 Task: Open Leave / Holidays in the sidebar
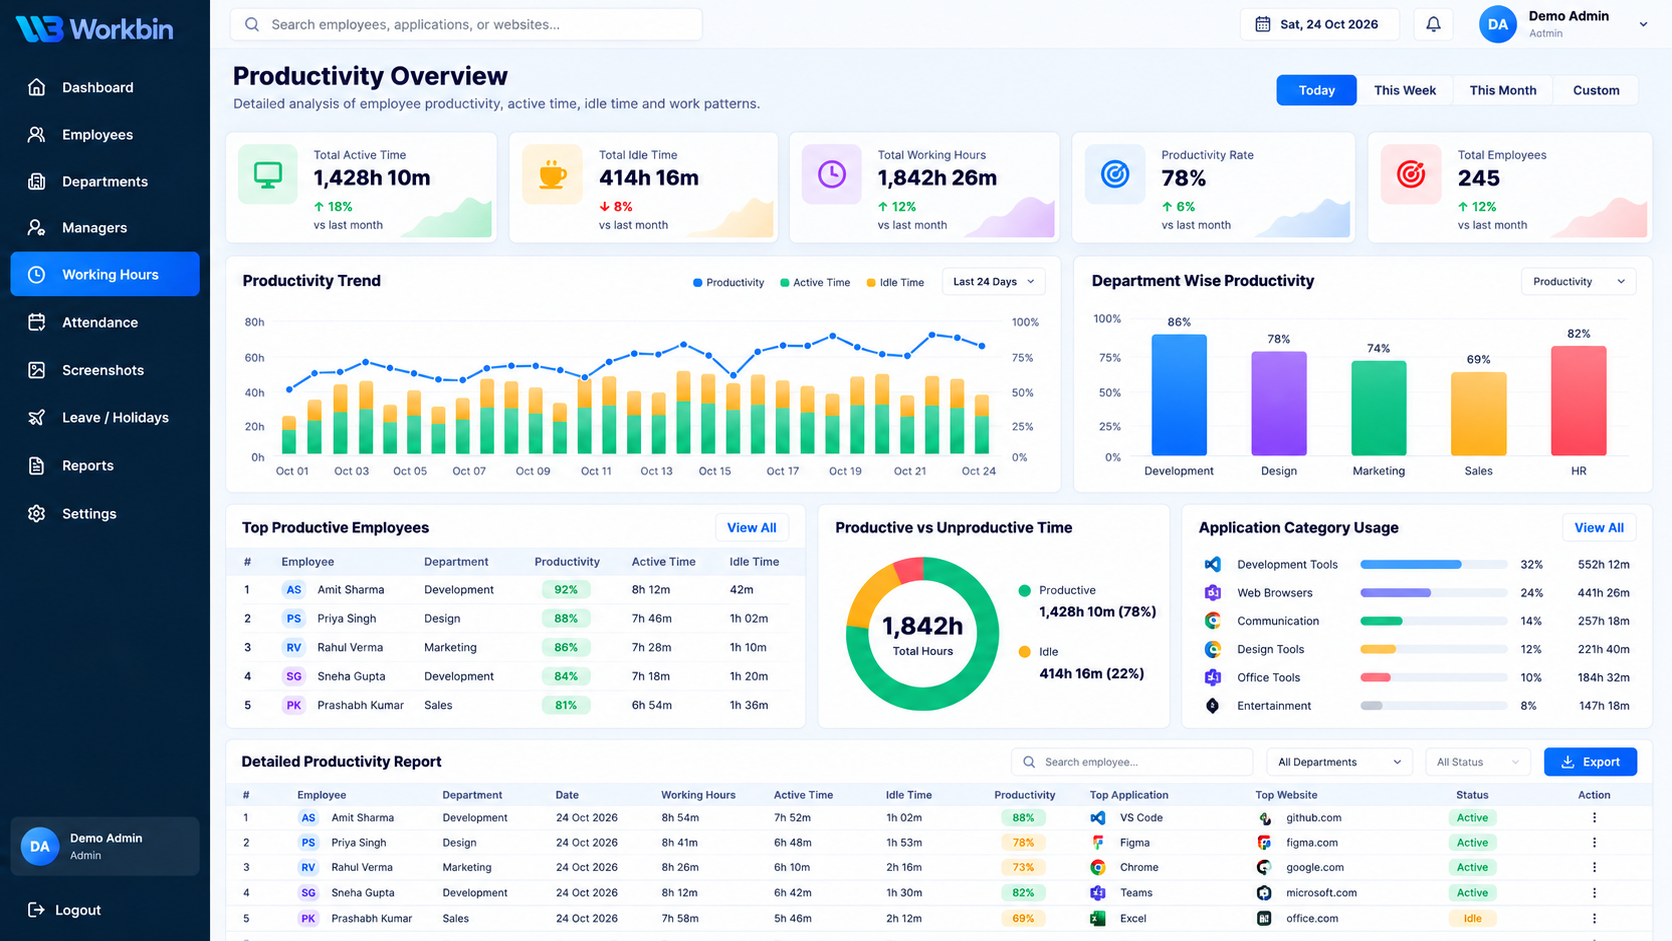tap(105, 417)
